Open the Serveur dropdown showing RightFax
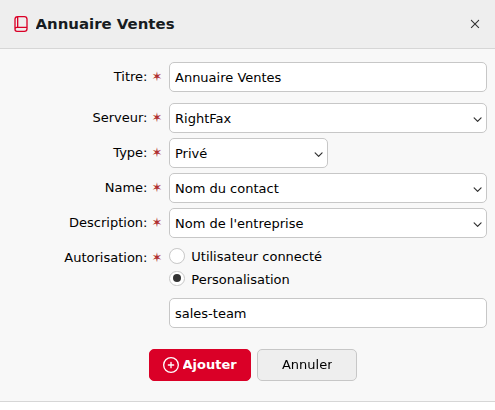This screenshot has height=410, width=495. [x=328, y=118]
